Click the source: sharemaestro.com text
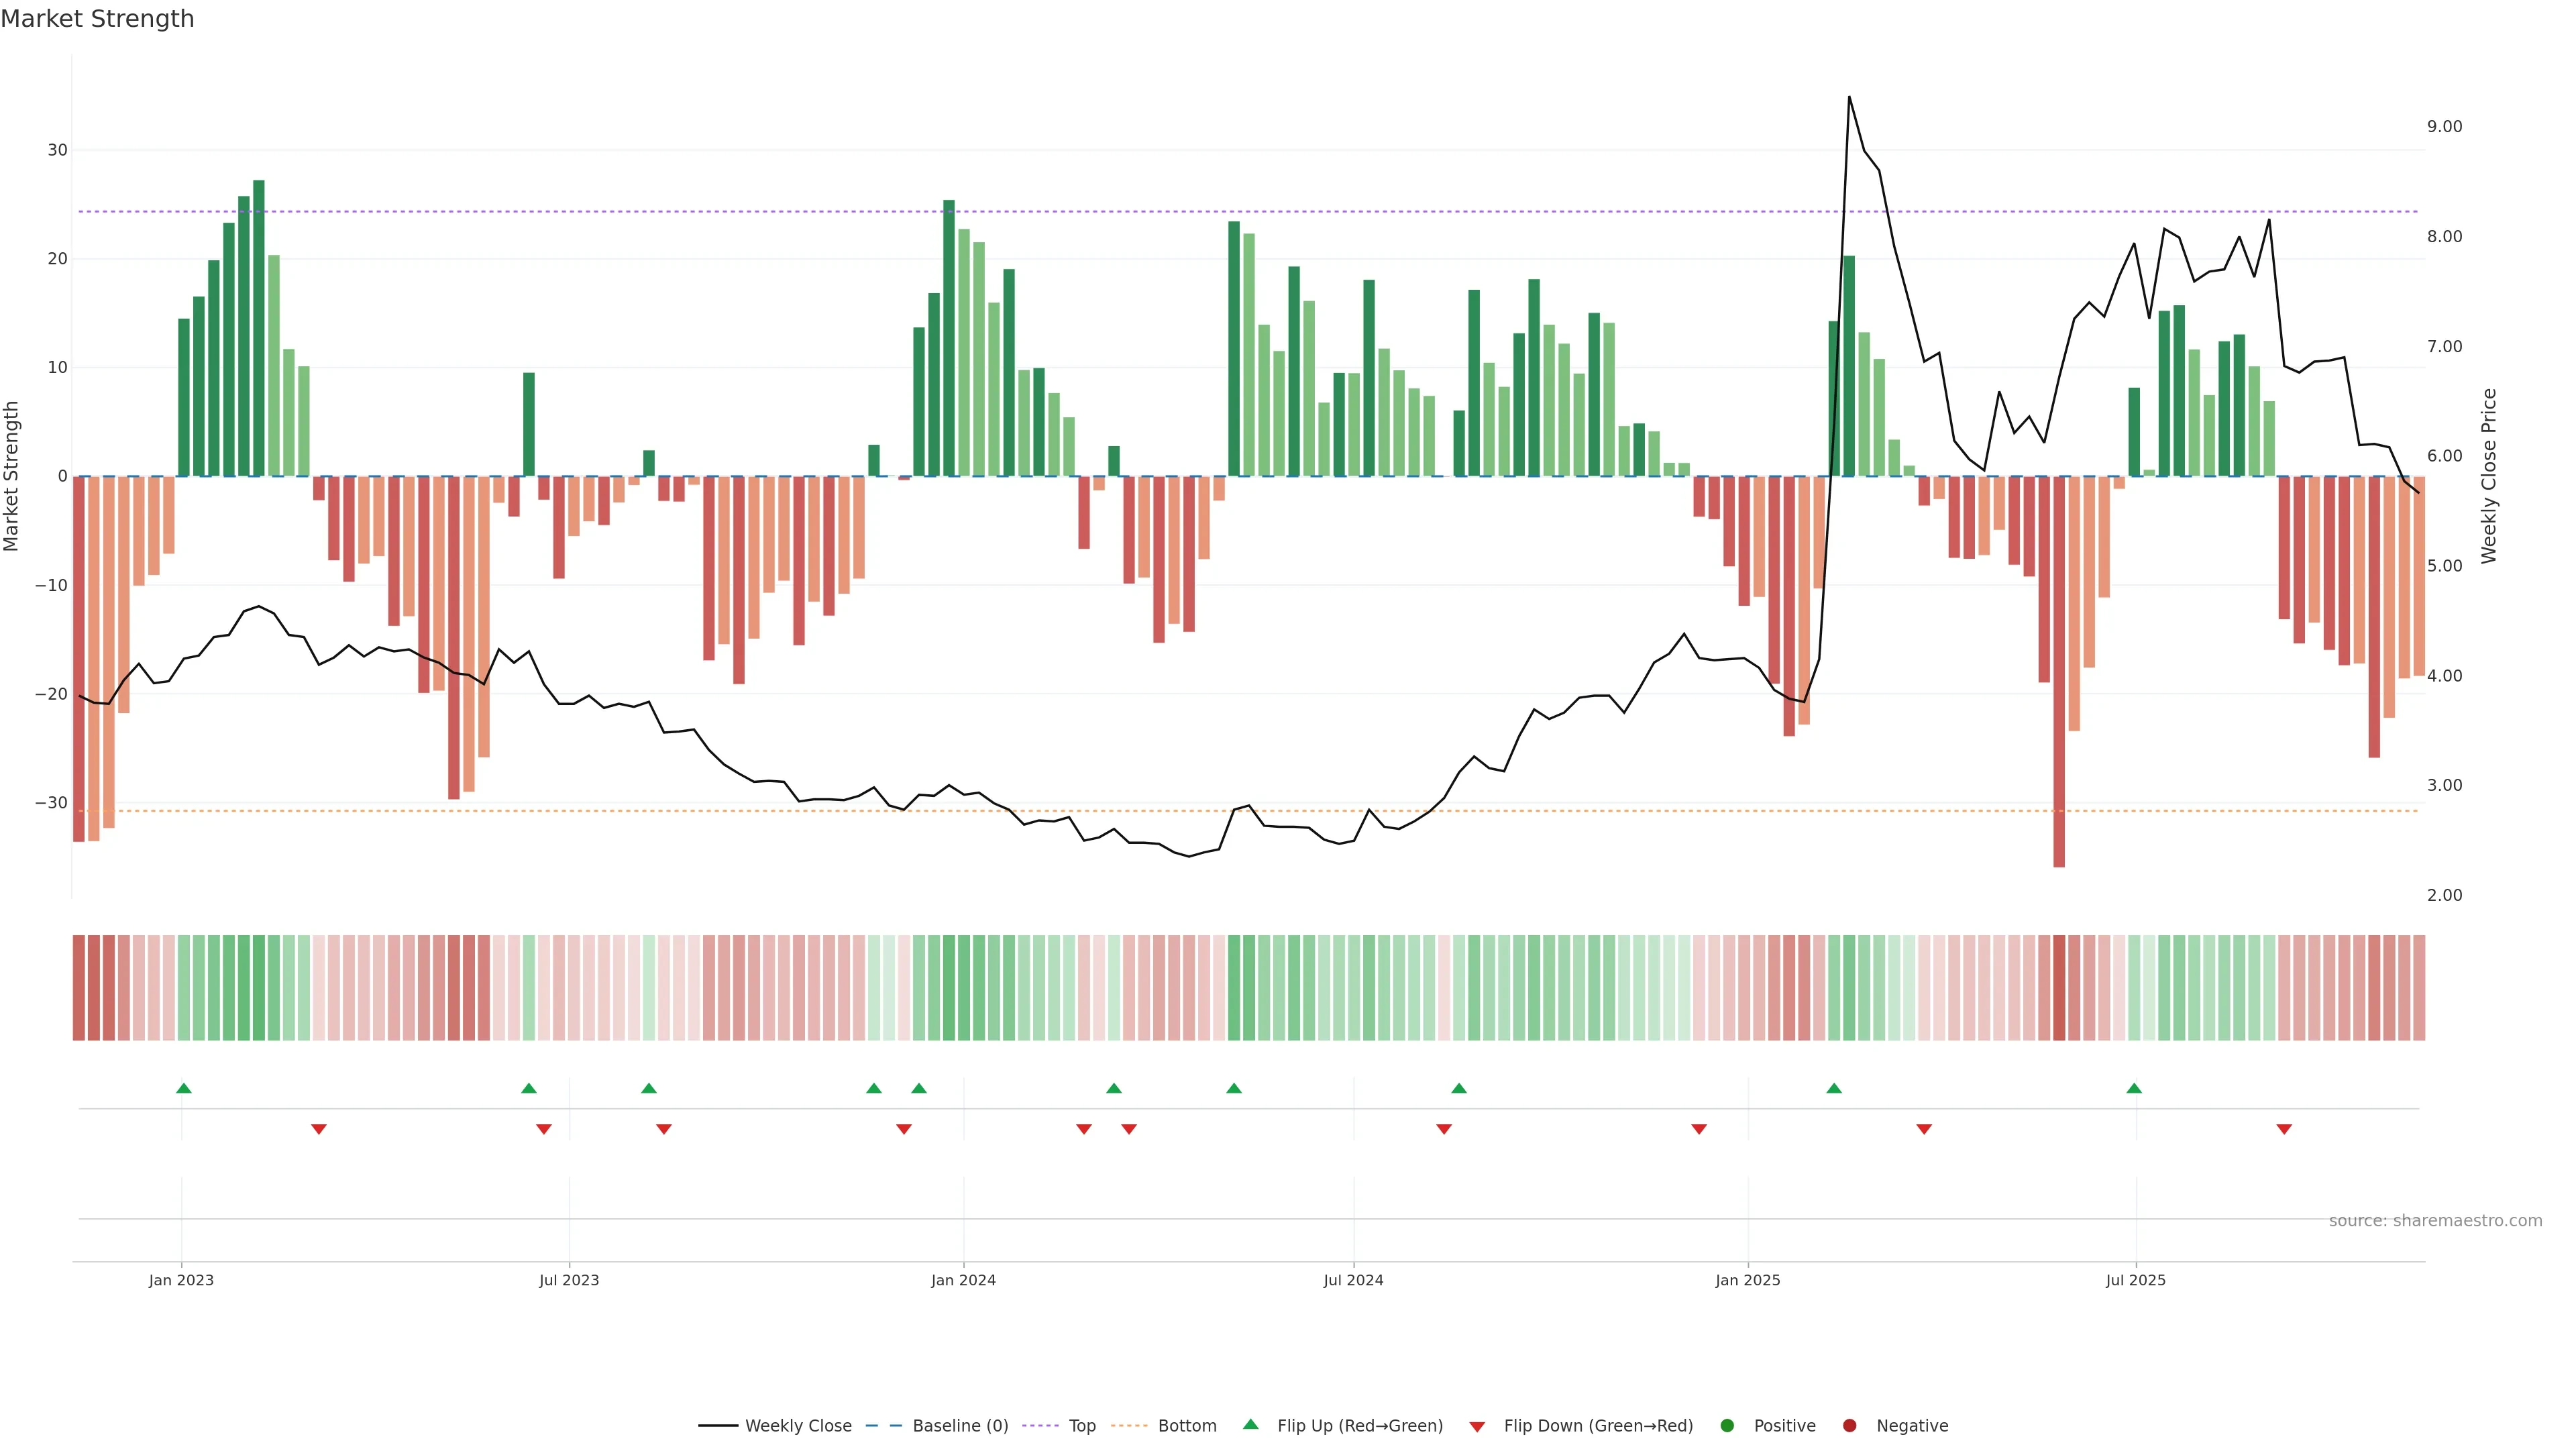Image resolution: width=2576 pixels, height=1449 pixels. click(2435, 1221)
